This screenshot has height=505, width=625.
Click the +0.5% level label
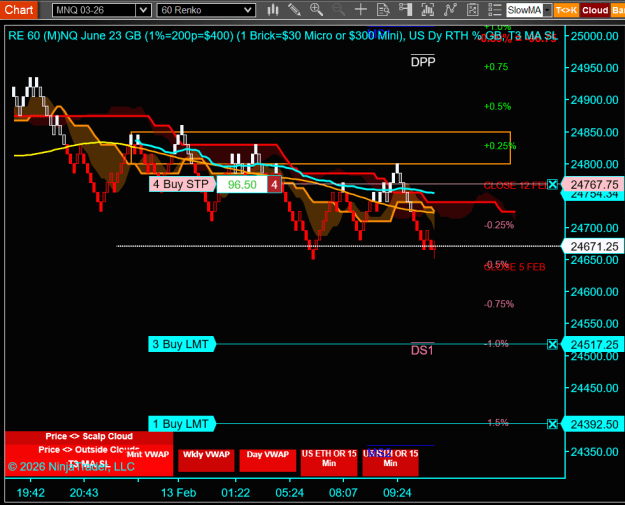[497, 106]
